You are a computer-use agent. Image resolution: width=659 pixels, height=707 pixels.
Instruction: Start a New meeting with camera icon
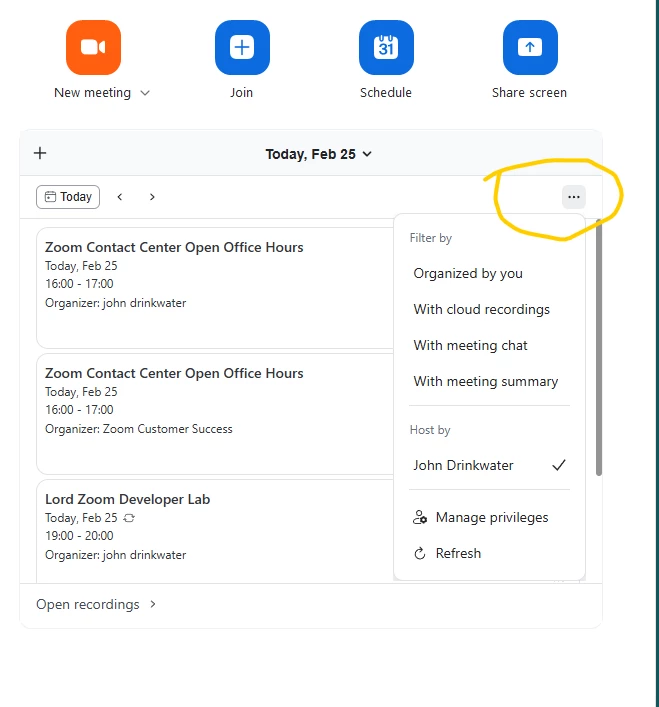(x=93, y=47)
